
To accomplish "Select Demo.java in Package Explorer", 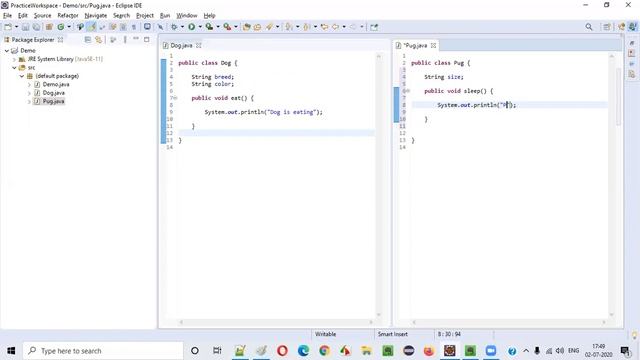I will 56,84.
